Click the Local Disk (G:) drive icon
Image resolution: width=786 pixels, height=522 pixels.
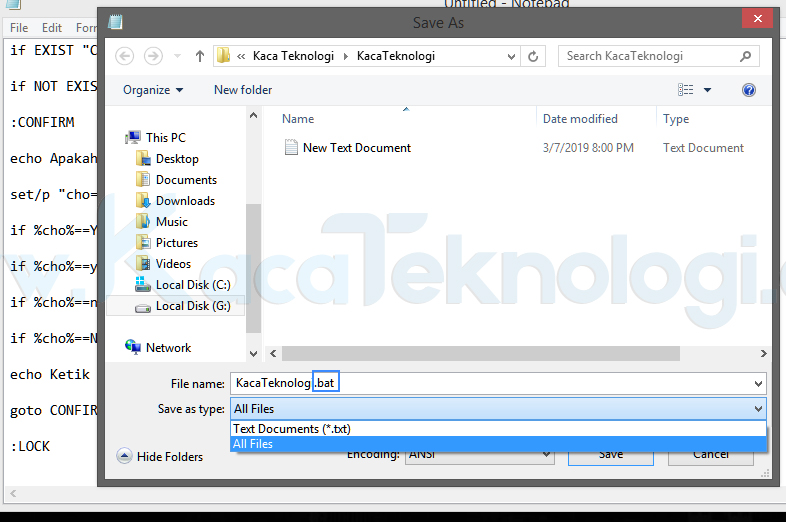pos(143,308)
